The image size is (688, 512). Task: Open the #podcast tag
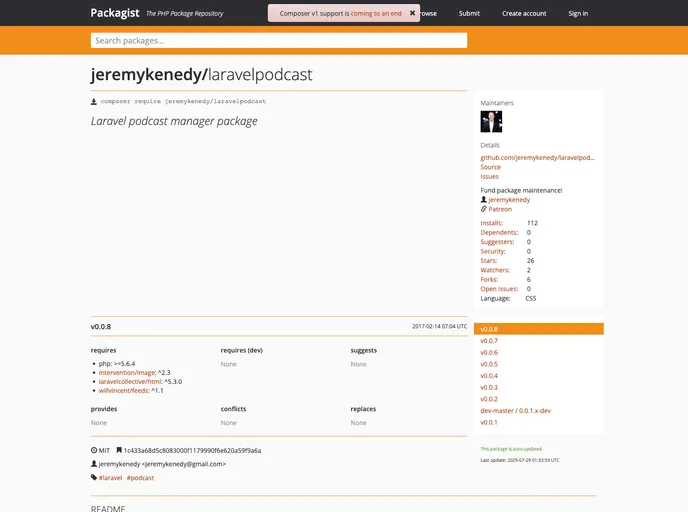pos(140,478)
